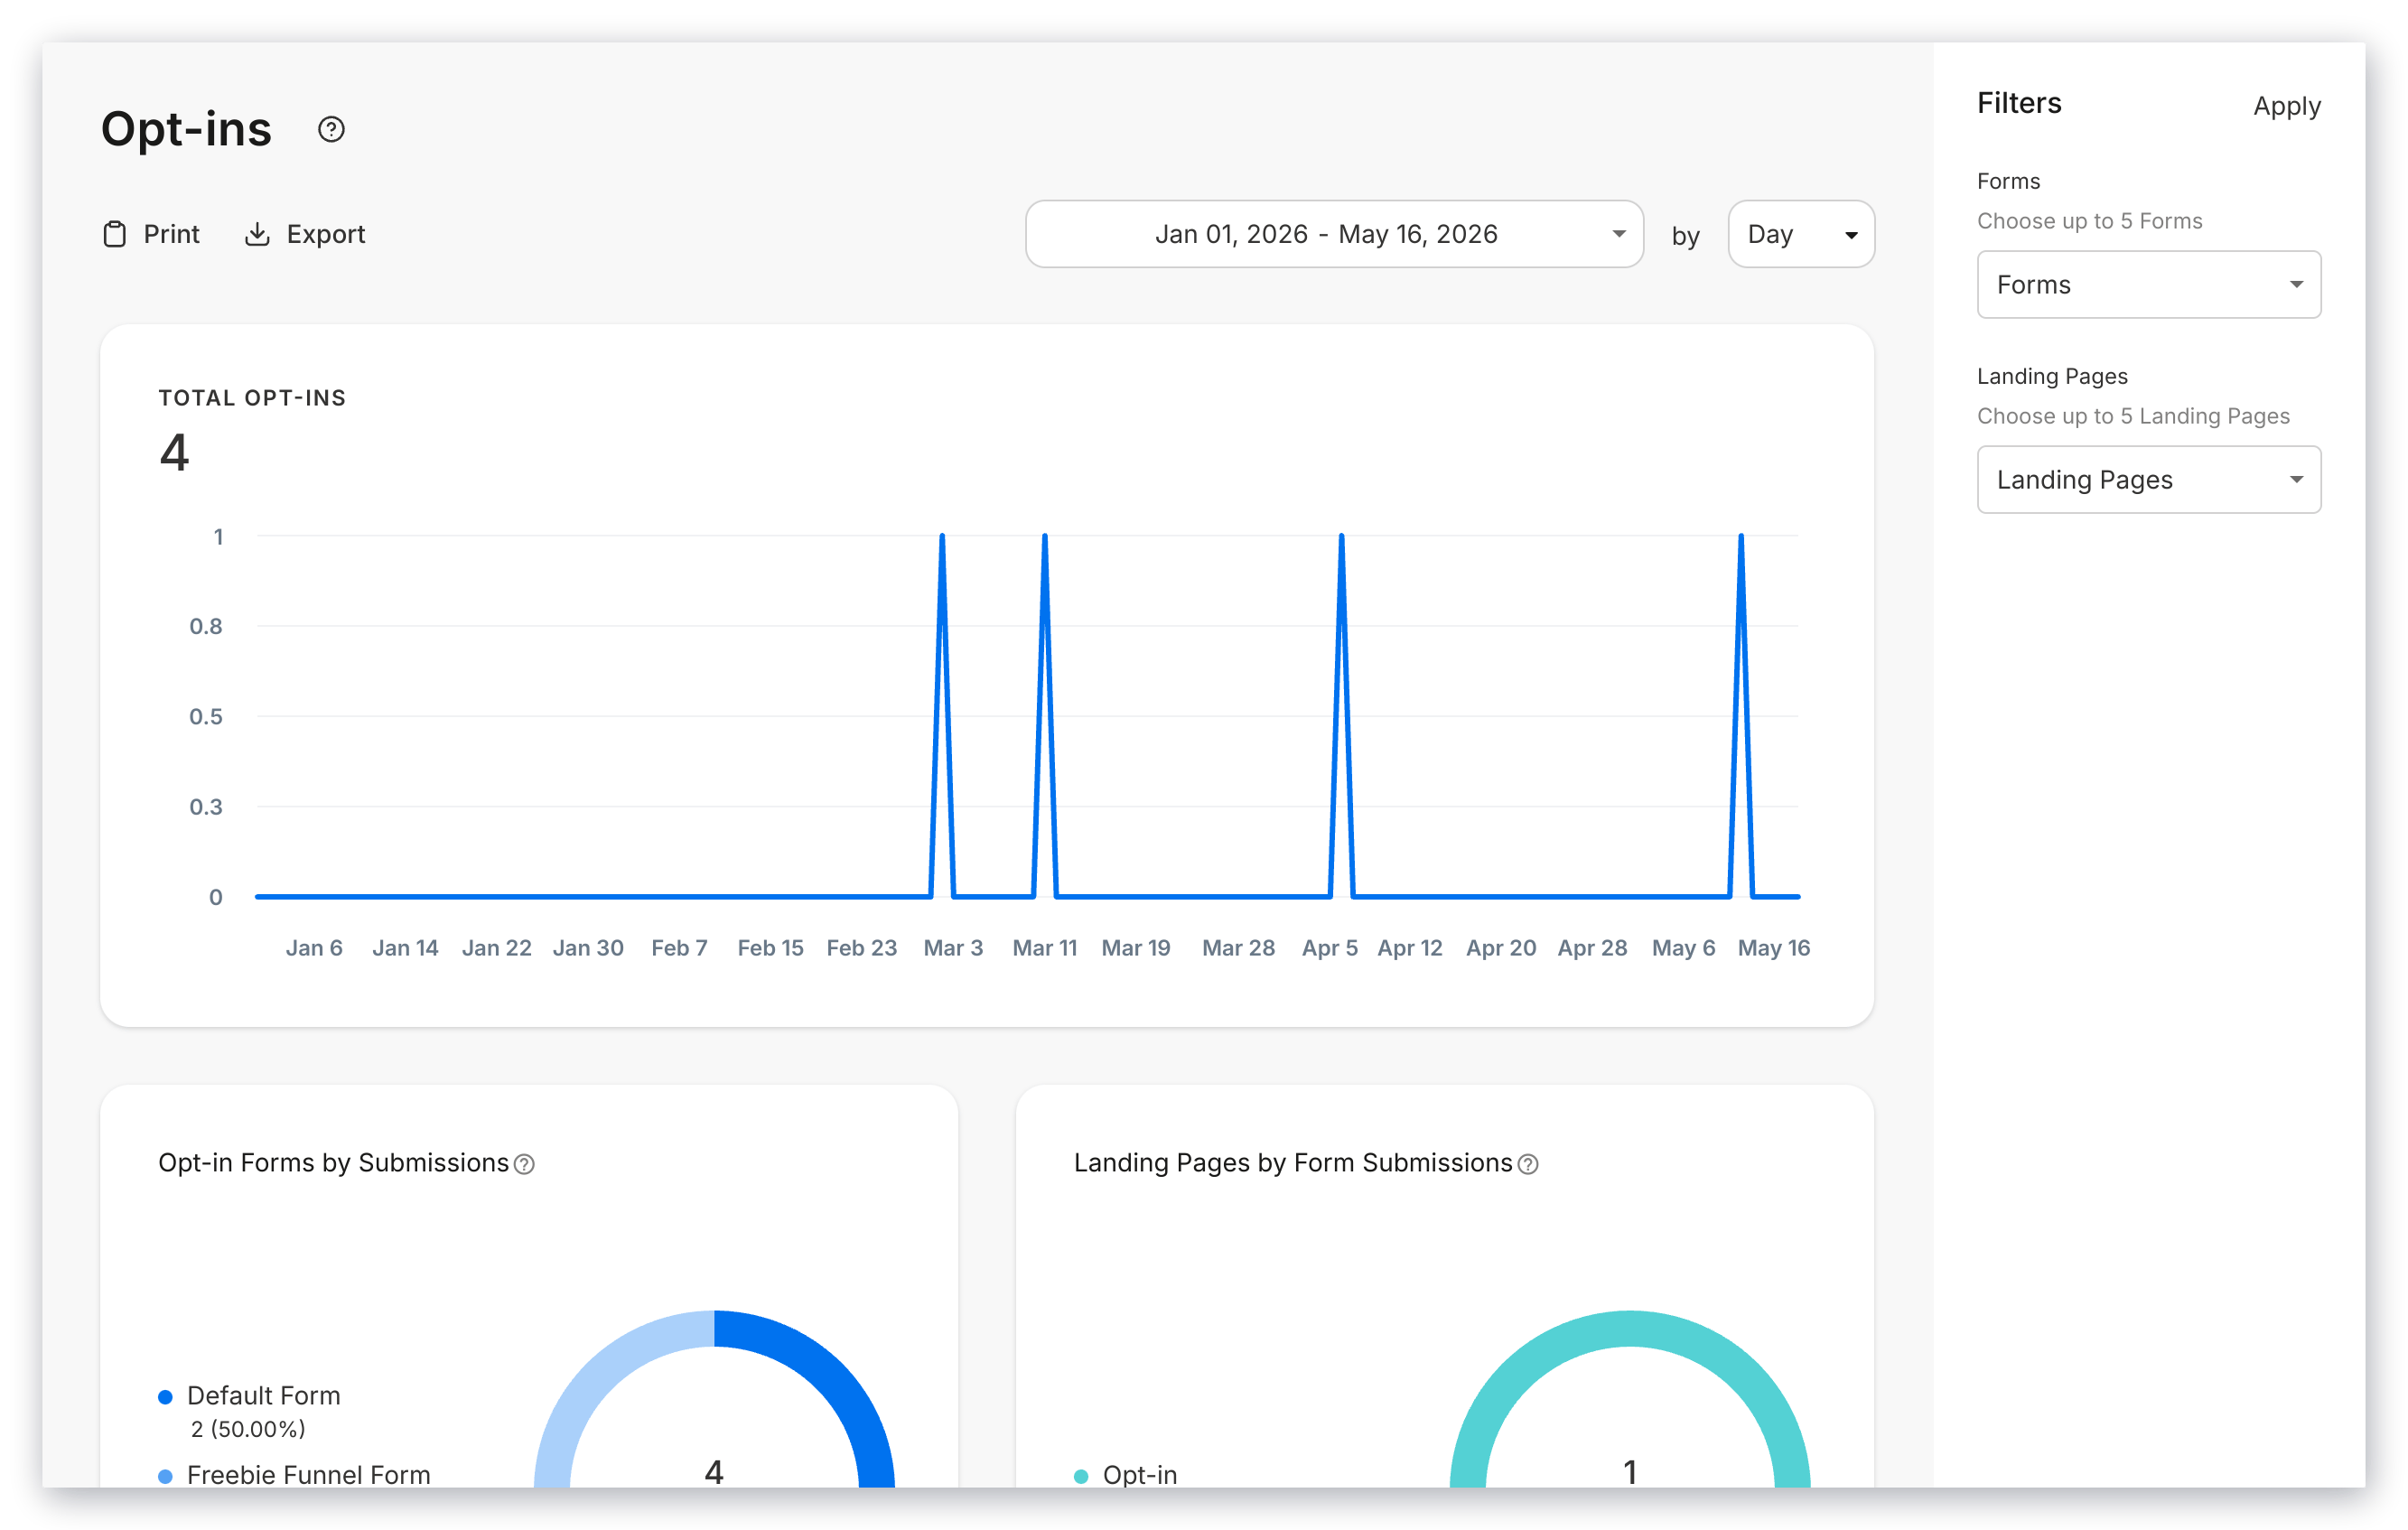Click the Default Form legend dot

pos(166,1397)
